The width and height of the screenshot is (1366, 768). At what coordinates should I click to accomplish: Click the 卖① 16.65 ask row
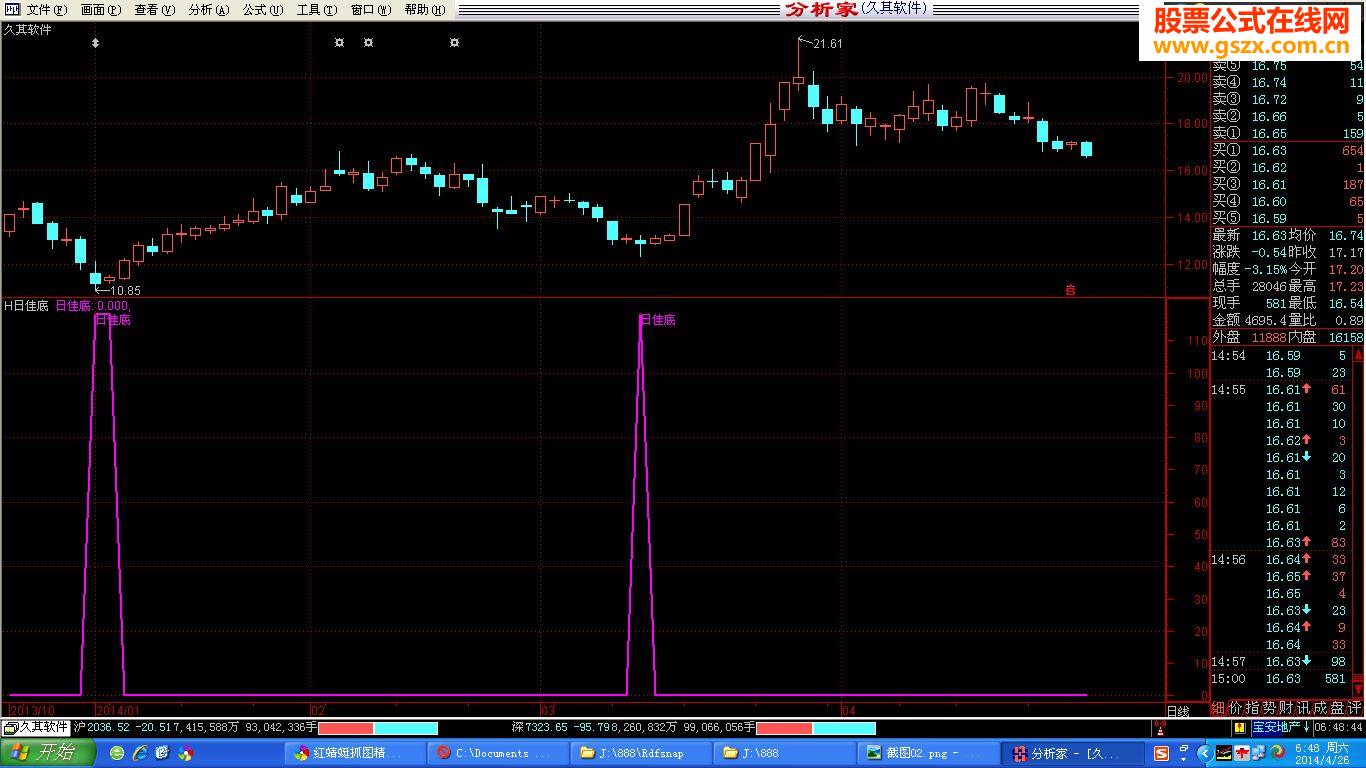click(x=1288, y=134)
